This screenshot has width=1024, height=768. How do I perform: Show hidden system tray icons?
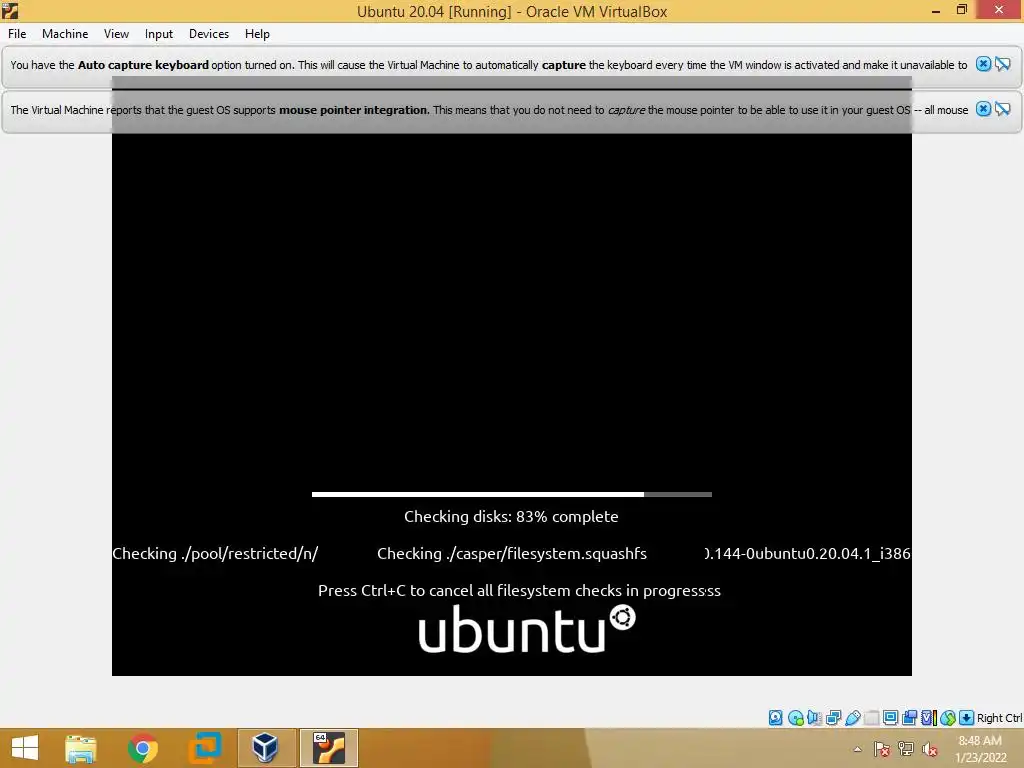[x=857, y=749]
